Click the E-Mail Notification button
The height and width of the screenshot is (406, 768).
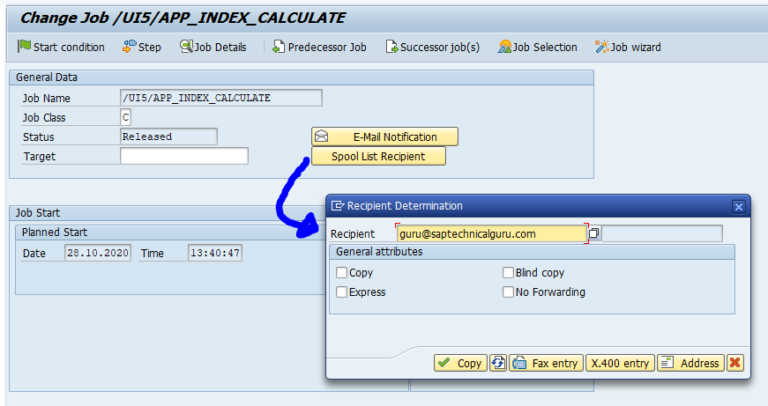384,136
